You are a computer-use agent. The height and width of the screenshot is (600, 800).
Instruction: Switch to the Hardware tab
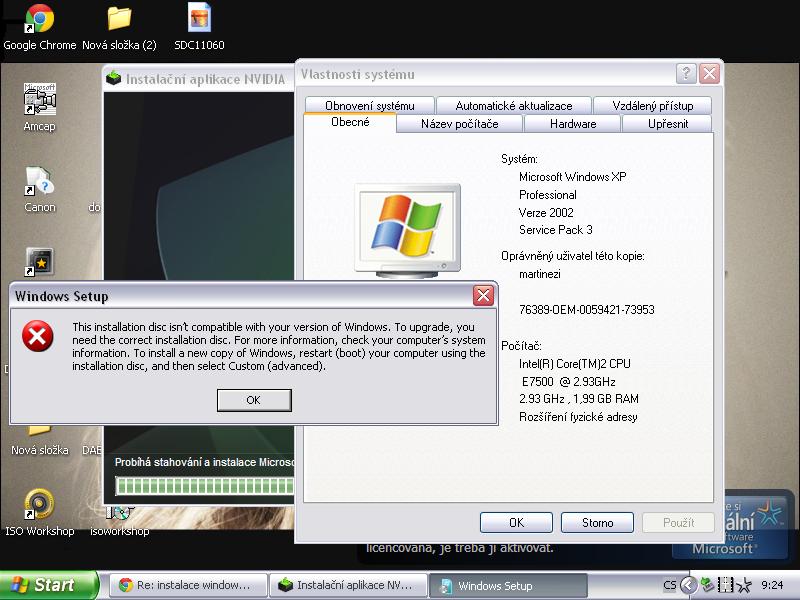point(572,123)
